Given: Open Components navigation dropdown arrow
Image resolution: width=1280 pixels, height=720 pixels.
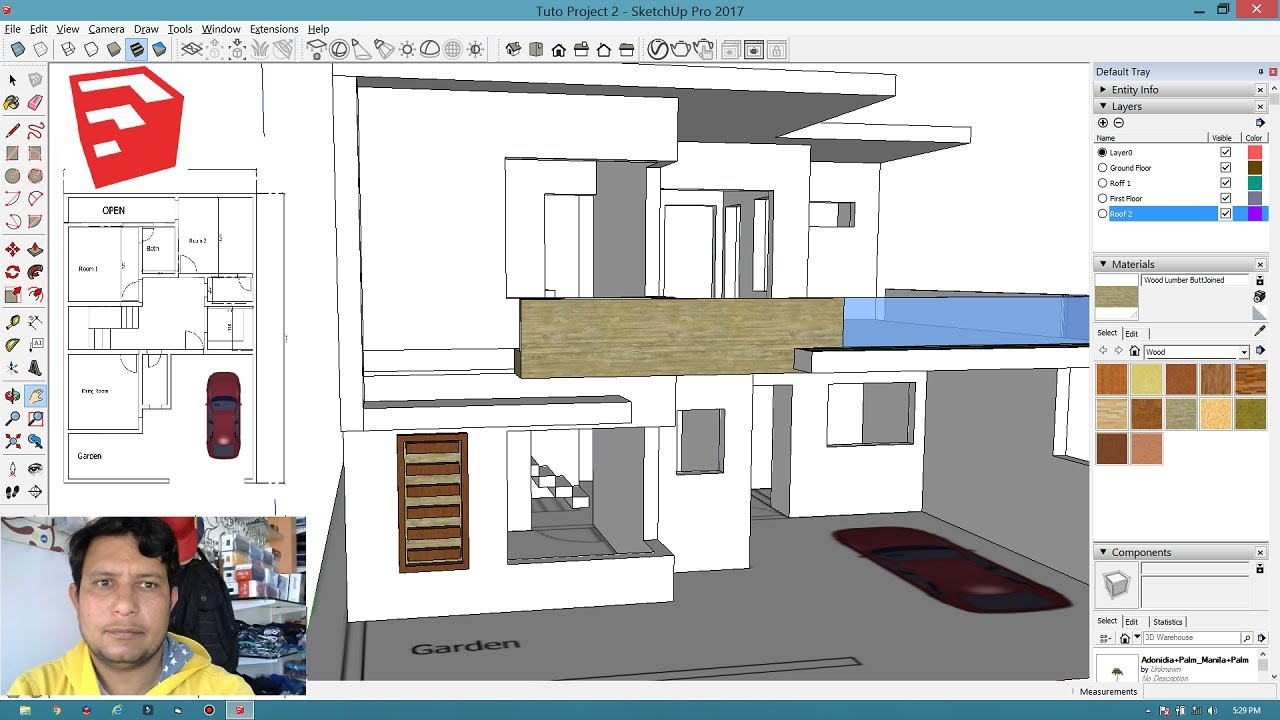Looking at the screenshot, I should click(1137, 637).
